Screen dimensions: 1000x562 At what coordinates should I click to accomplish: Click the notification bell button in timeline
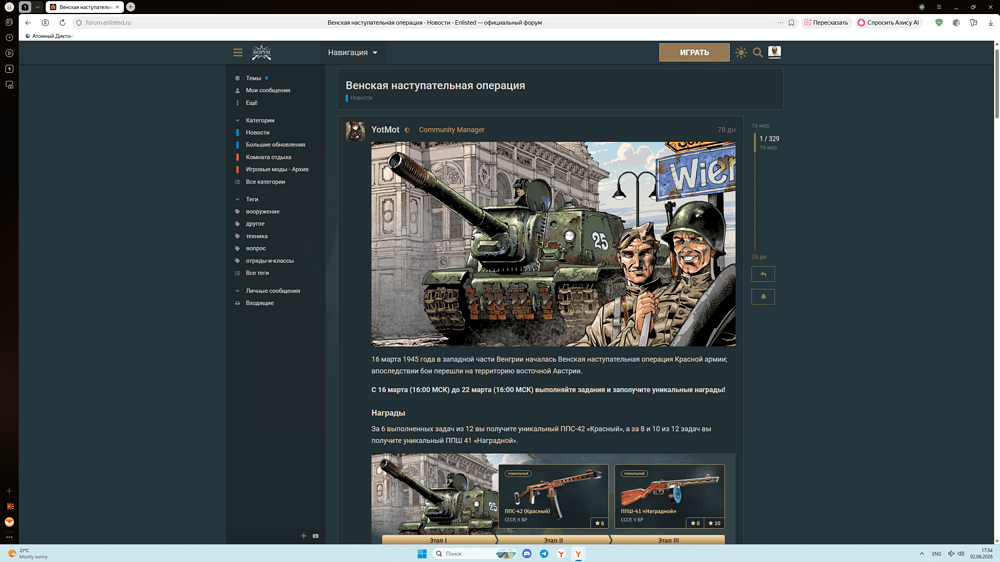[x=763, y=297]
